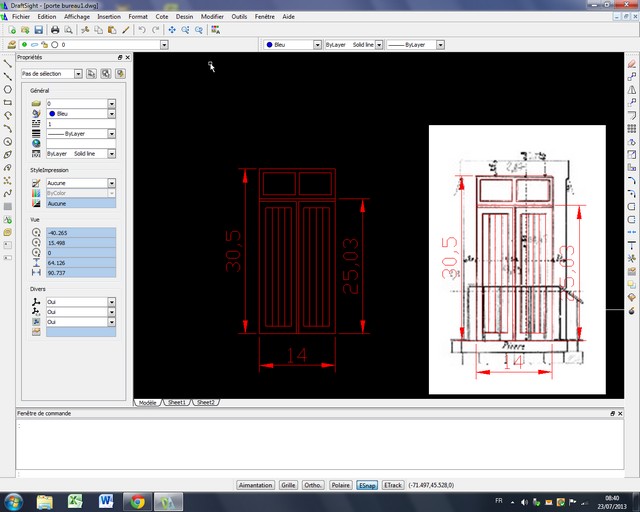Image resolution: width=640 pixels, height=512 pixels.
Task: Open the Dessin menu
Action: 184,17
